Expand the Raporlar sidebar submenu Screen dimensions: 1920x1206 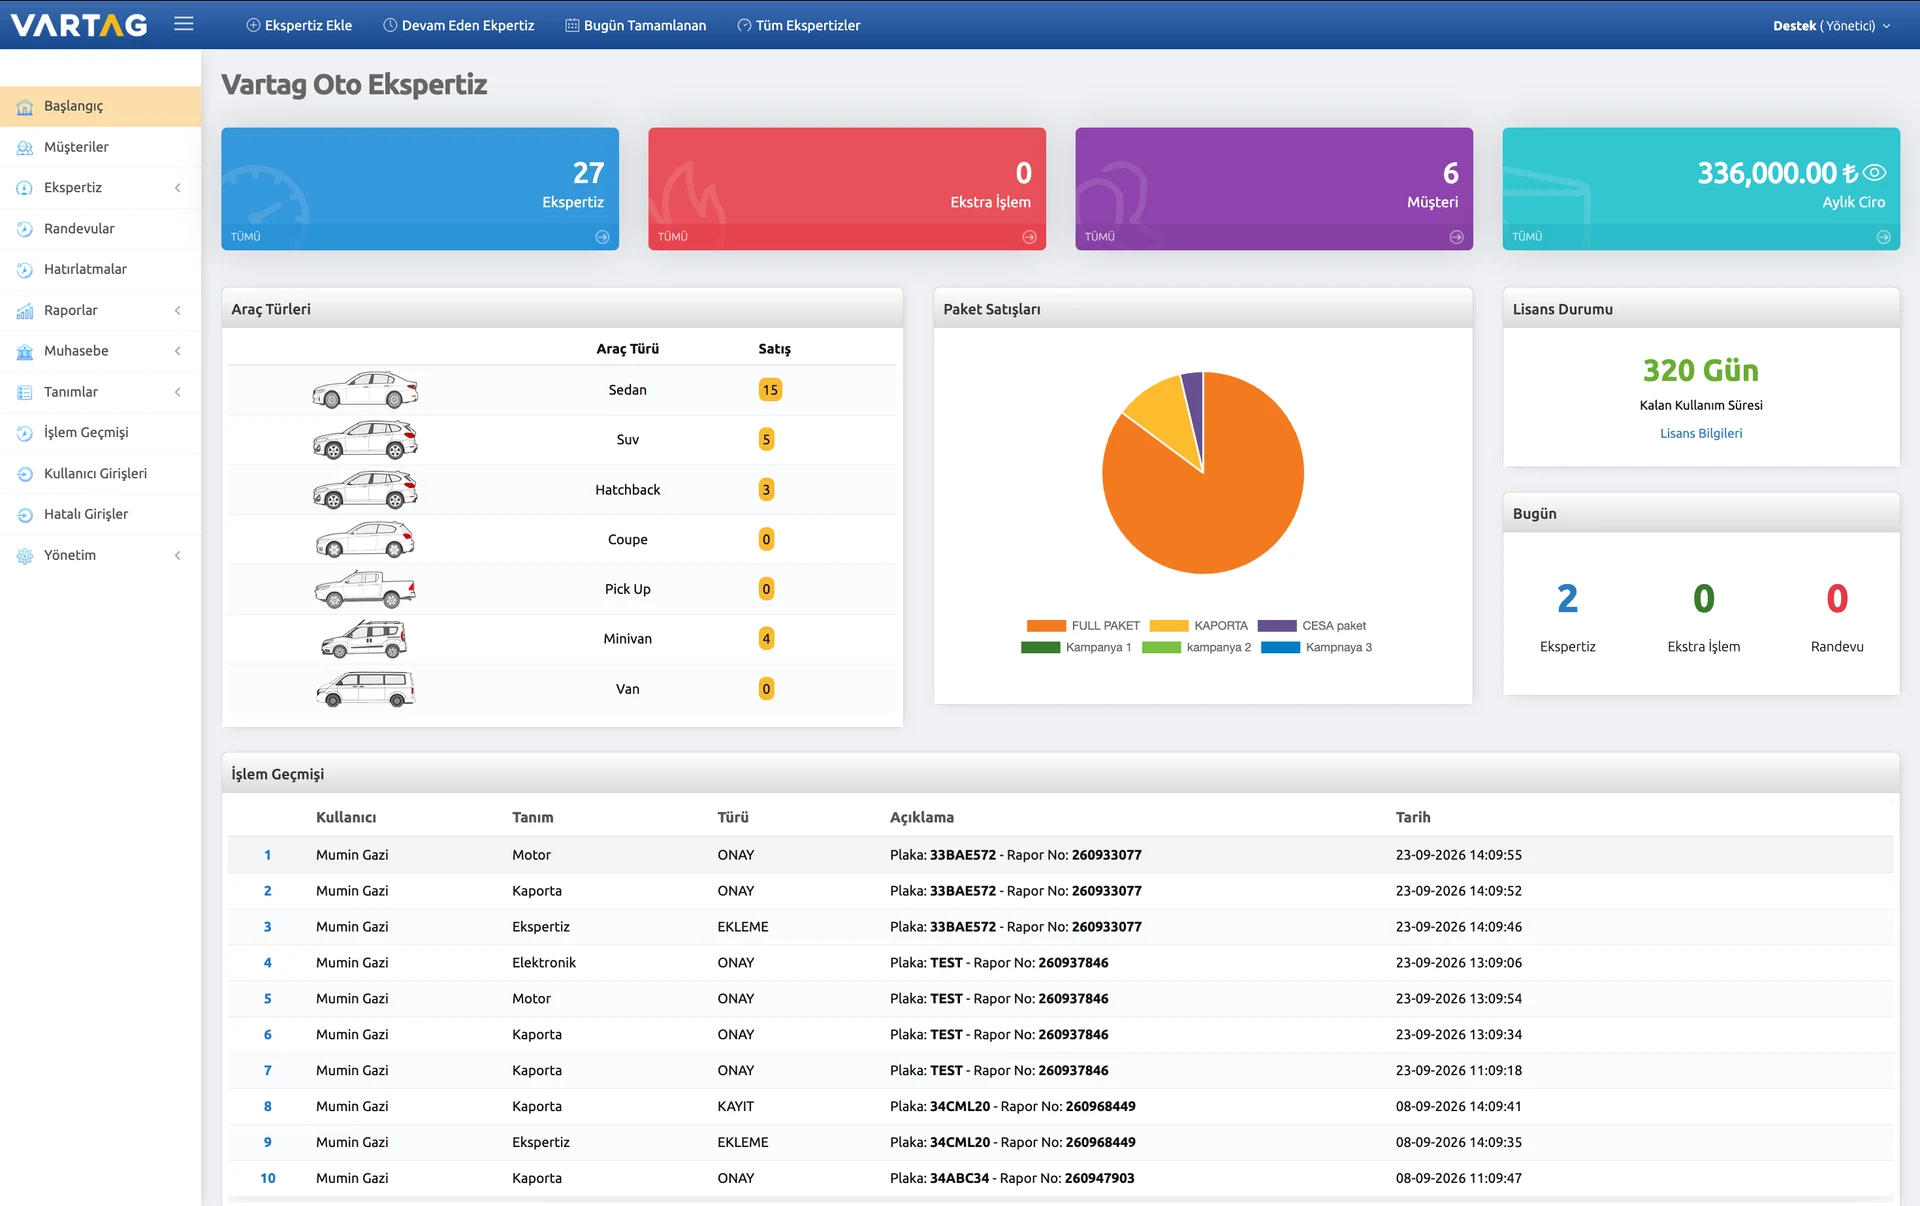tap(178, 311)
